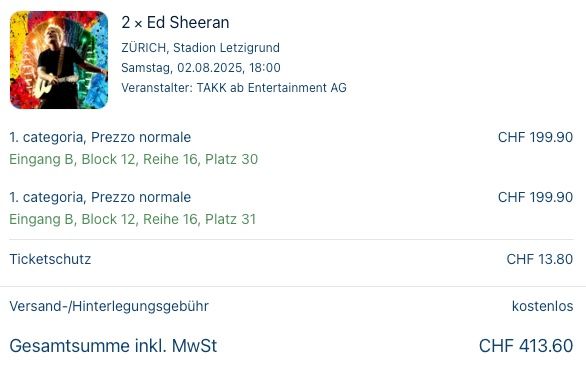The image size is (586, 375).
Task: Select 'Versand-/Hinterlegungsgebühr' label
Action: [109, 306]
